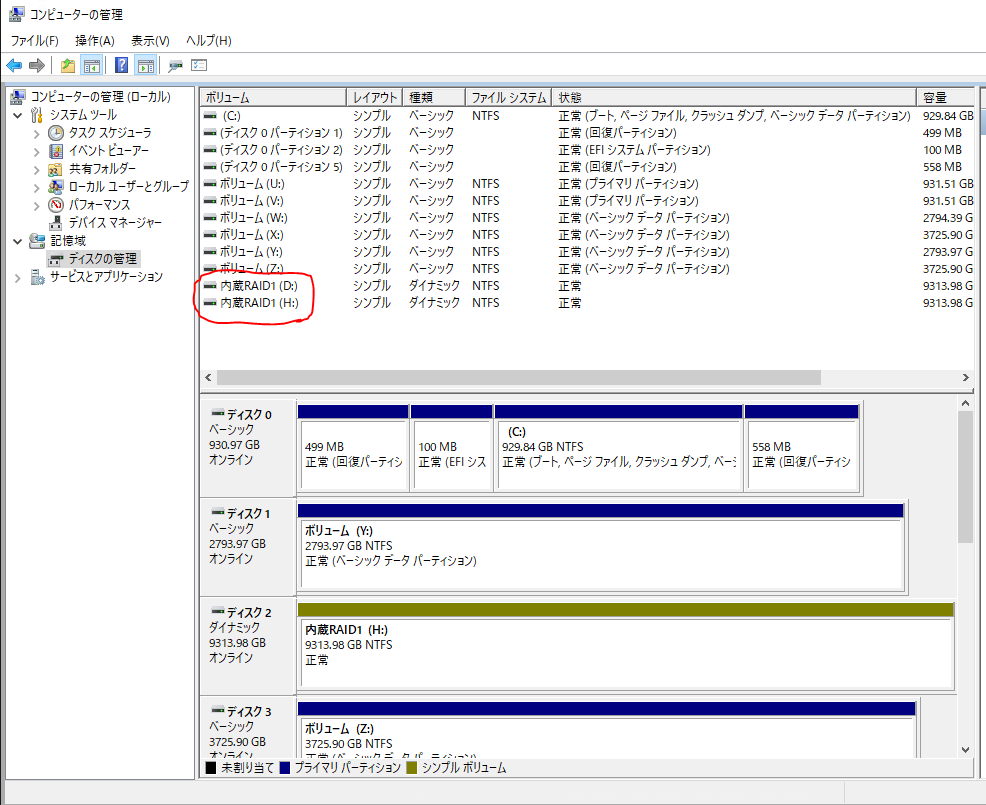Expand the ローカル ユーザーとグループ node
Viewport: 986px width, 805px height.
point(36,187)
